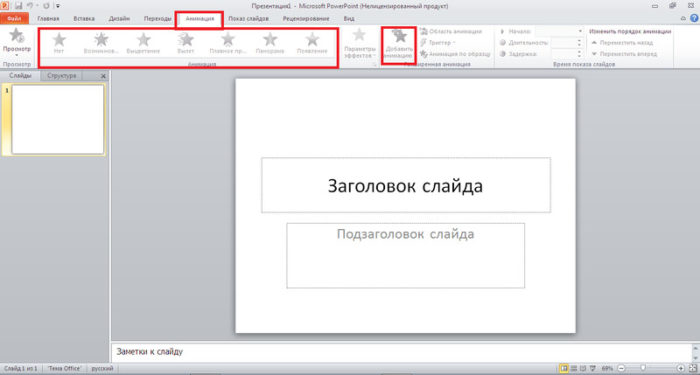700x375 pixels.
Task: Select the 'Нет' (None) animation effect
Action: coord(59,43)
